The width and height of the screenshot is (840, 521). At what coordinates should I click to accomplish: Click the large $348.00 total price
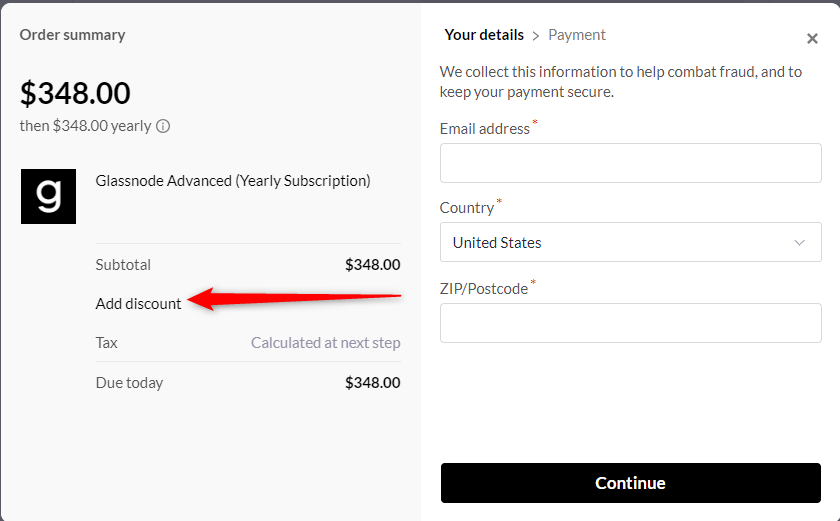pos(75,93)
